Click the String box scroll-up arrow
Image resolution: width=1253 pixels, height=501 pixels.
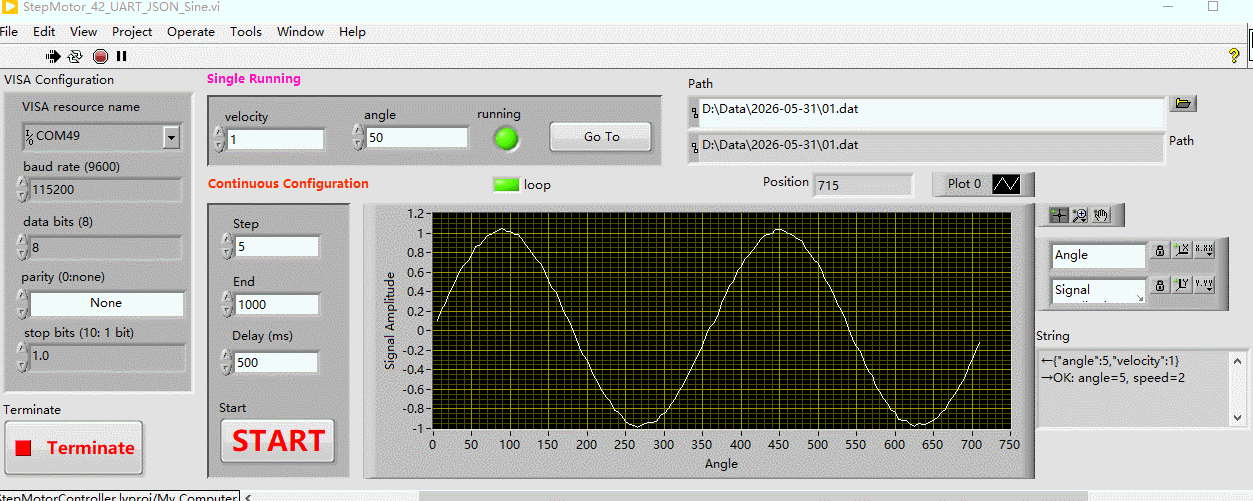[1238, 361]
